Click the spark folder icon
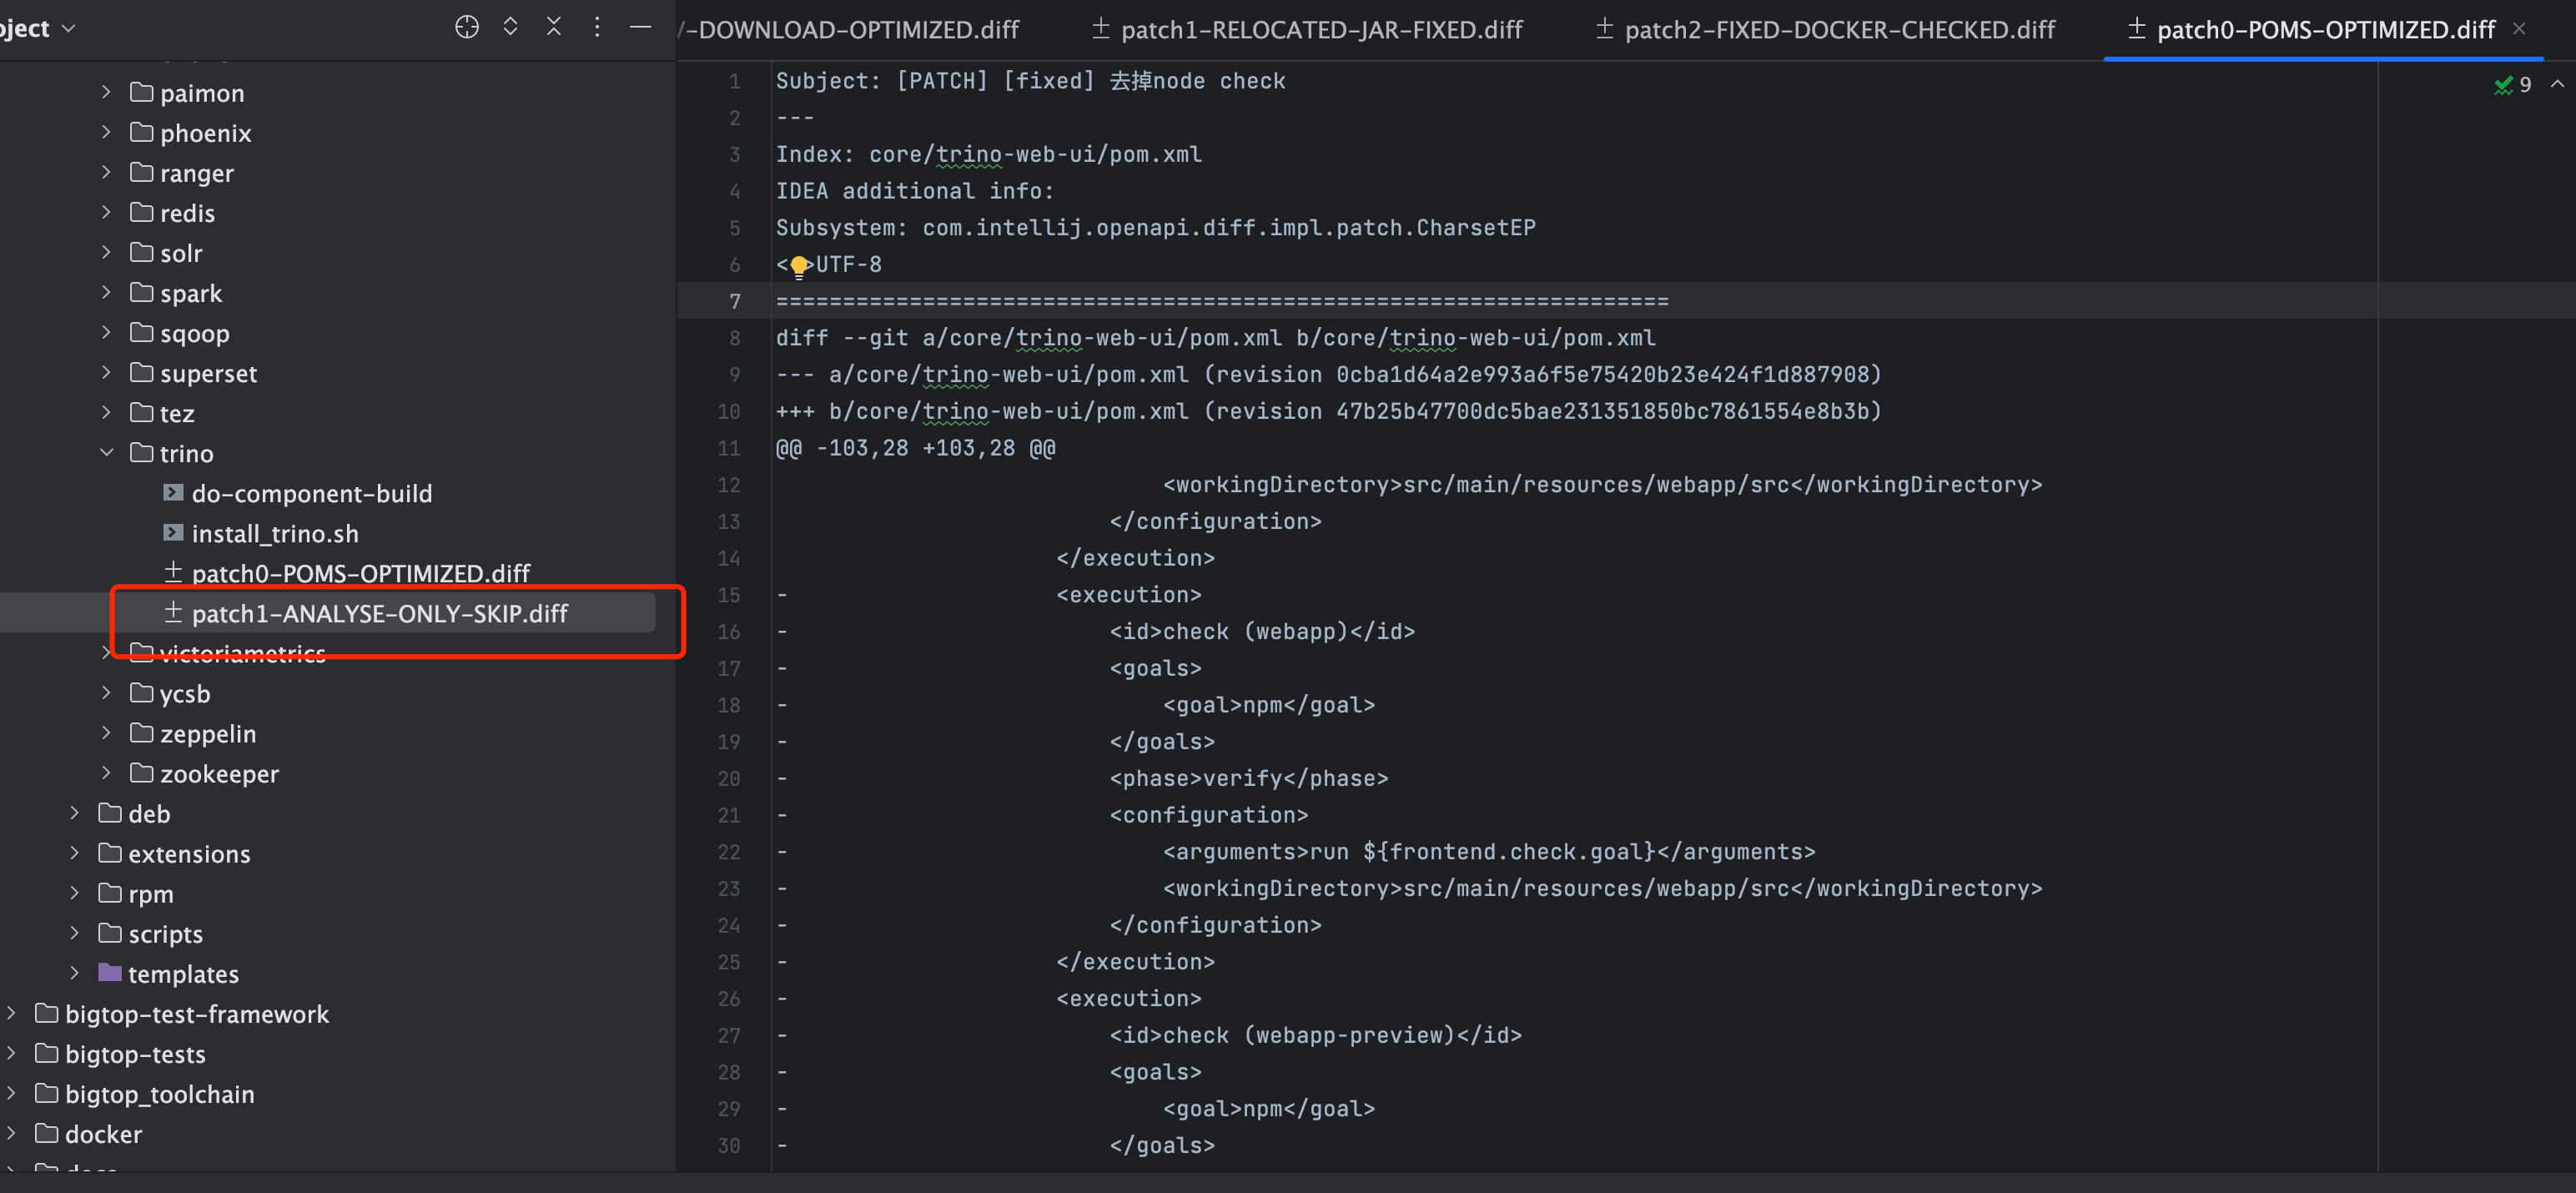 coord(142,292)
